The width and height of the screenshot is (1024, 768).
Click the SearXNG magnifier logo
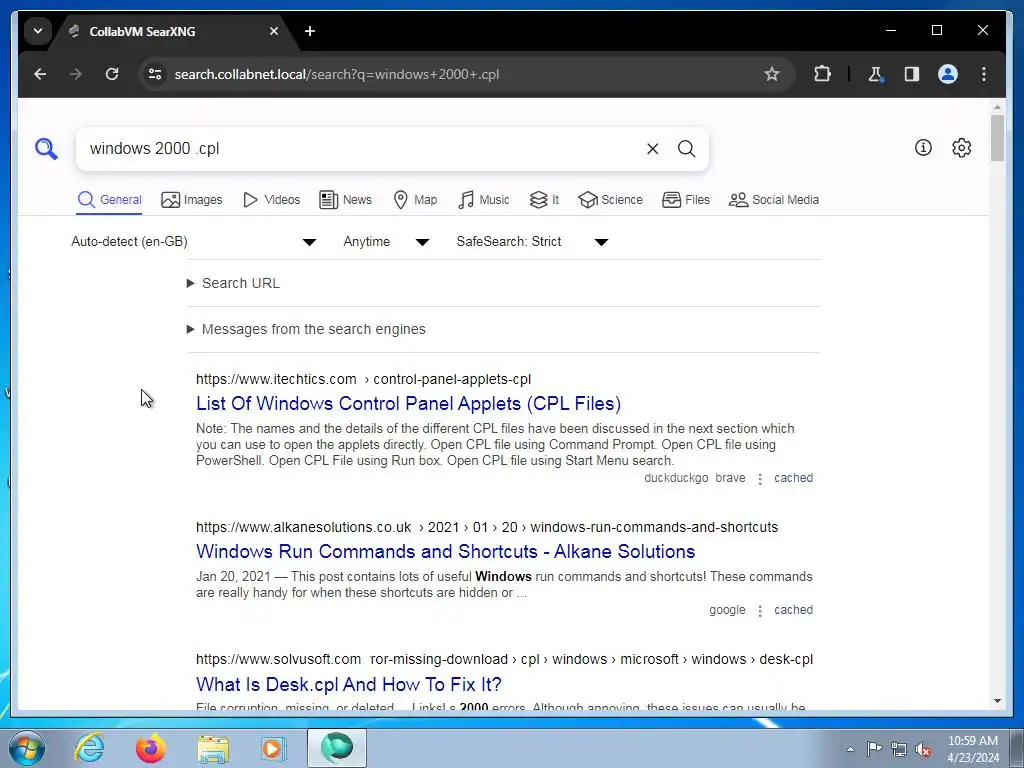[x=46, y=148]
